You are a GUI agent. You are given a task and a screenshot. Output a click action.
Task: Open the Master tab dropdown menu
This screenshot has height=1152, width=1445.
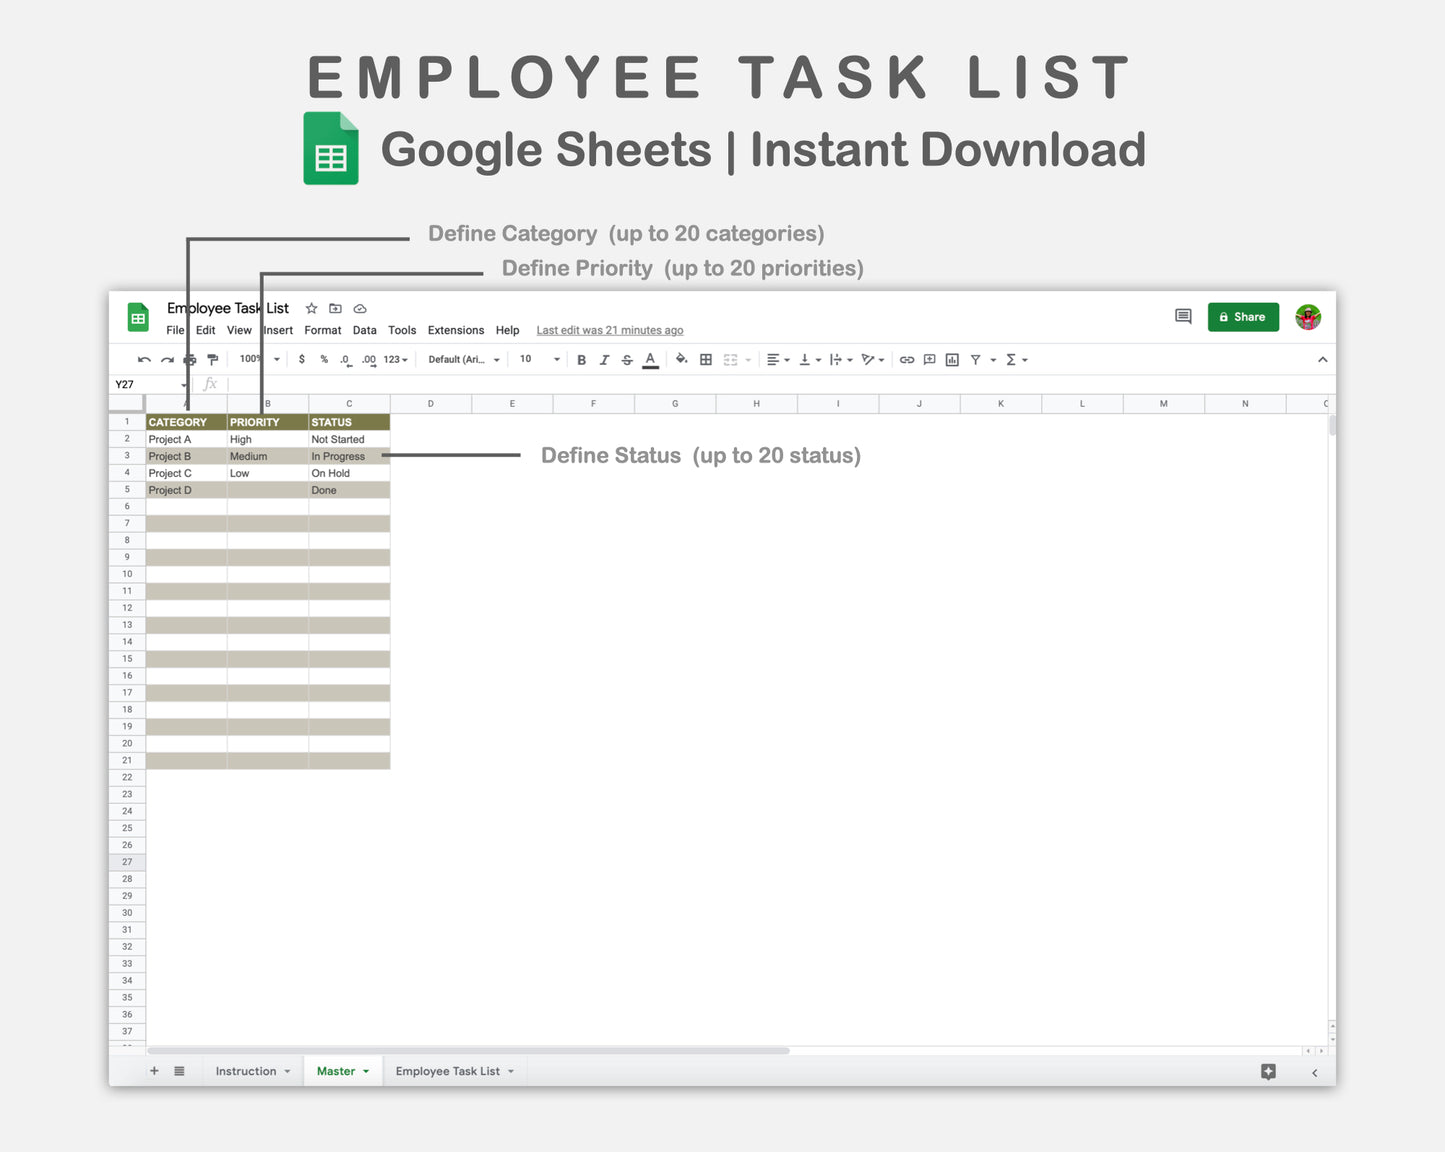click(365, 1070)
